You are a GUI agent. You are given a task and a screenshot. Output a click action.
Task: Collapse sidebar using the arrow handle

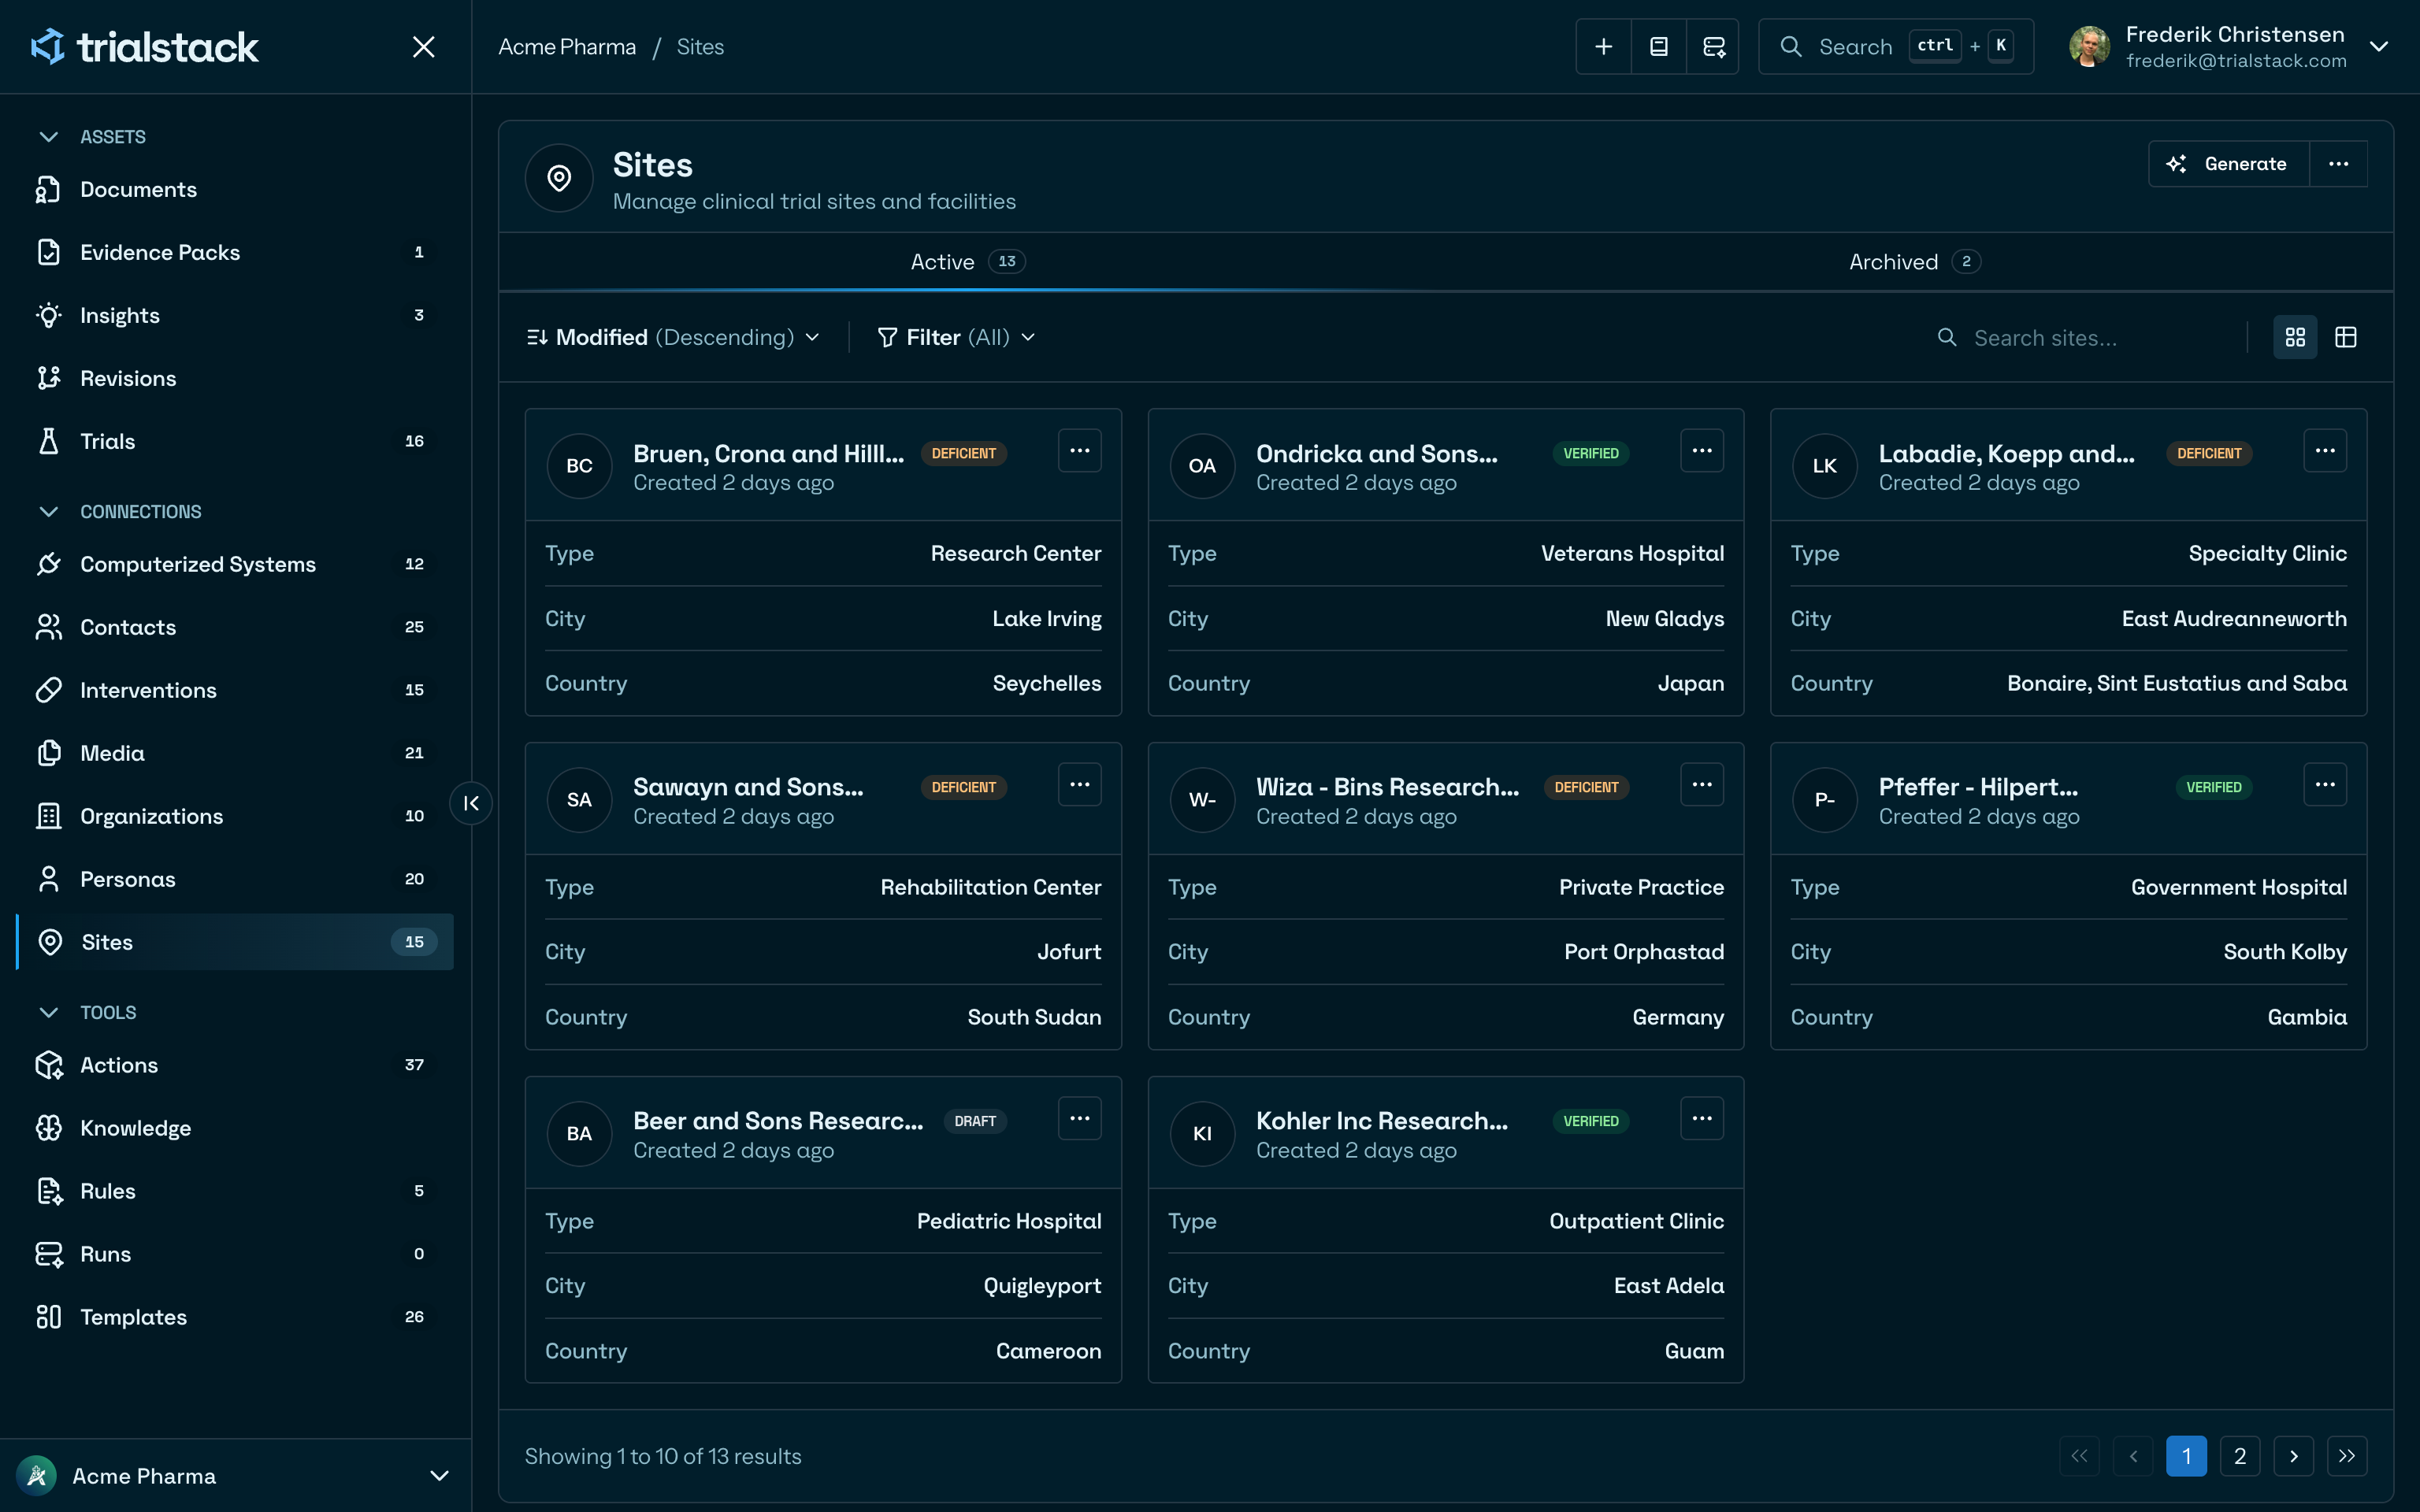tap(471, 803)
